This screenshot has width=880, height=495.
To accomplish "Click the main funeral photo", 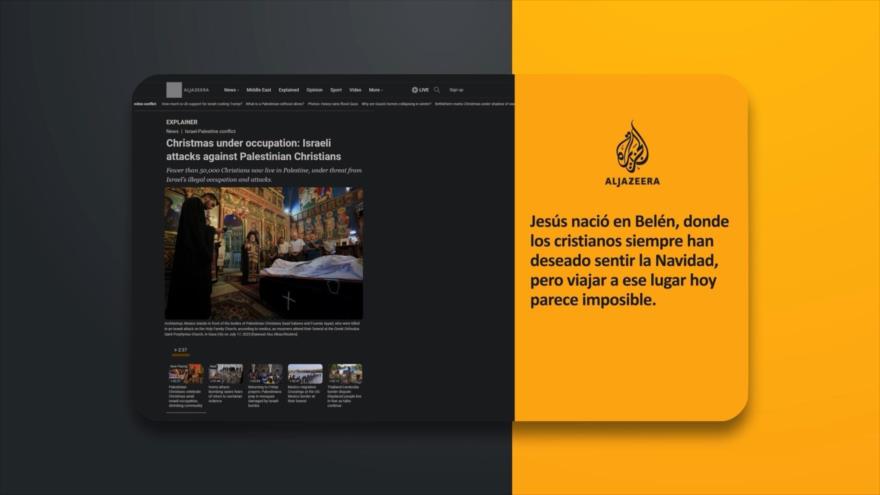I will coord(264,252).
